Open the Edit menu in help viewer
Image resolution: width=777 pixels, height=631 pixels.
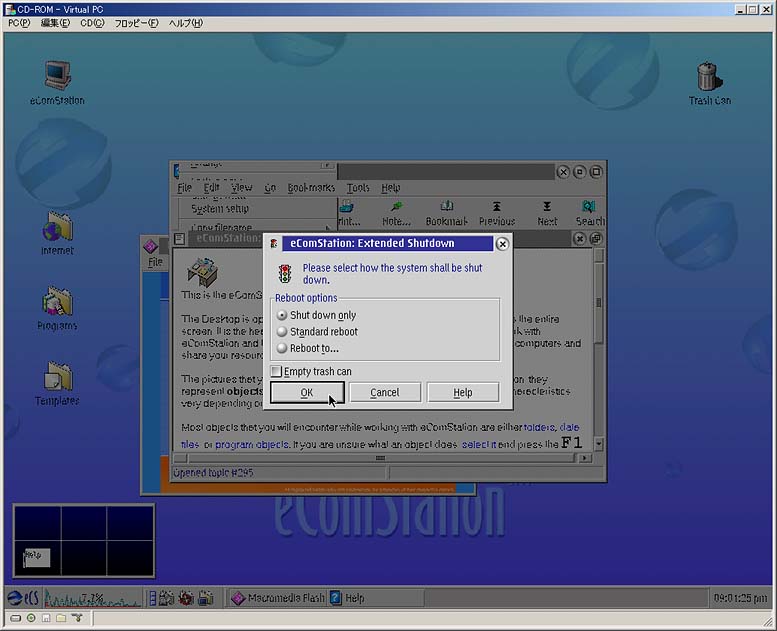coord(211,188)
